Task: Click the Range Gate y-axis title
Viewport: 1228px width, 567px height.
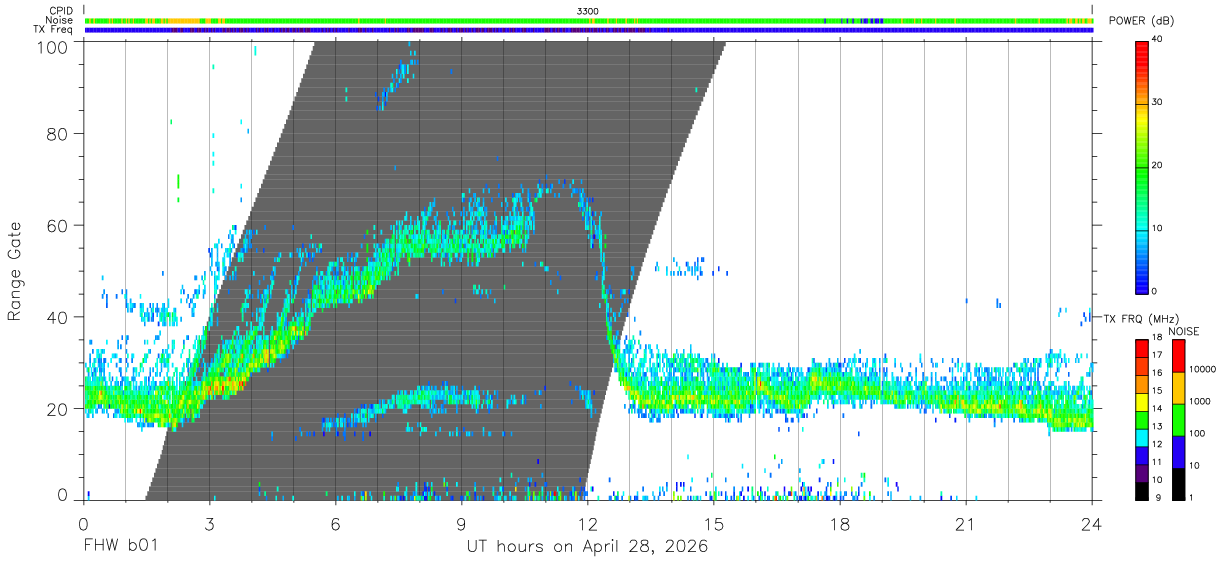Action: tap(15, 271)
